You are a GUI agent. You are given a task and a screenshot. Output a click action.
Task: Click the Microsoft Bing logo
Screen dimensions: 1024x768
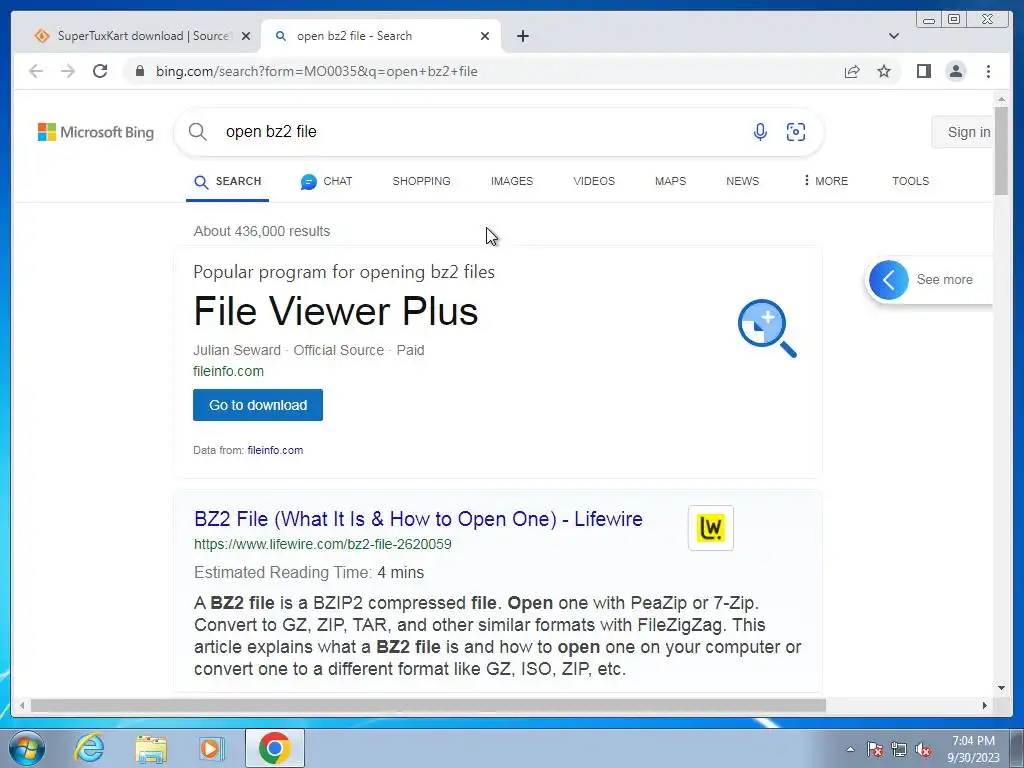click(96, 132)
